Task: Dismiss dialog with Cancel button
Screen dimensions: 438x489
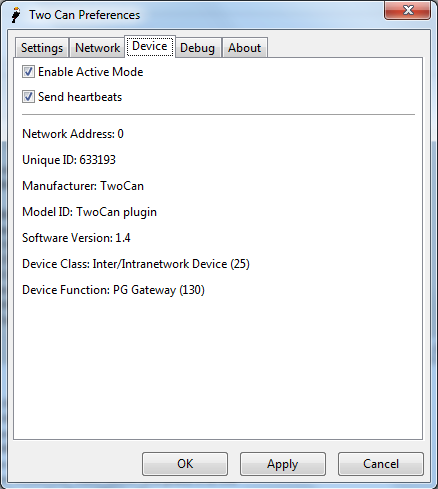Action: [381, 464]
